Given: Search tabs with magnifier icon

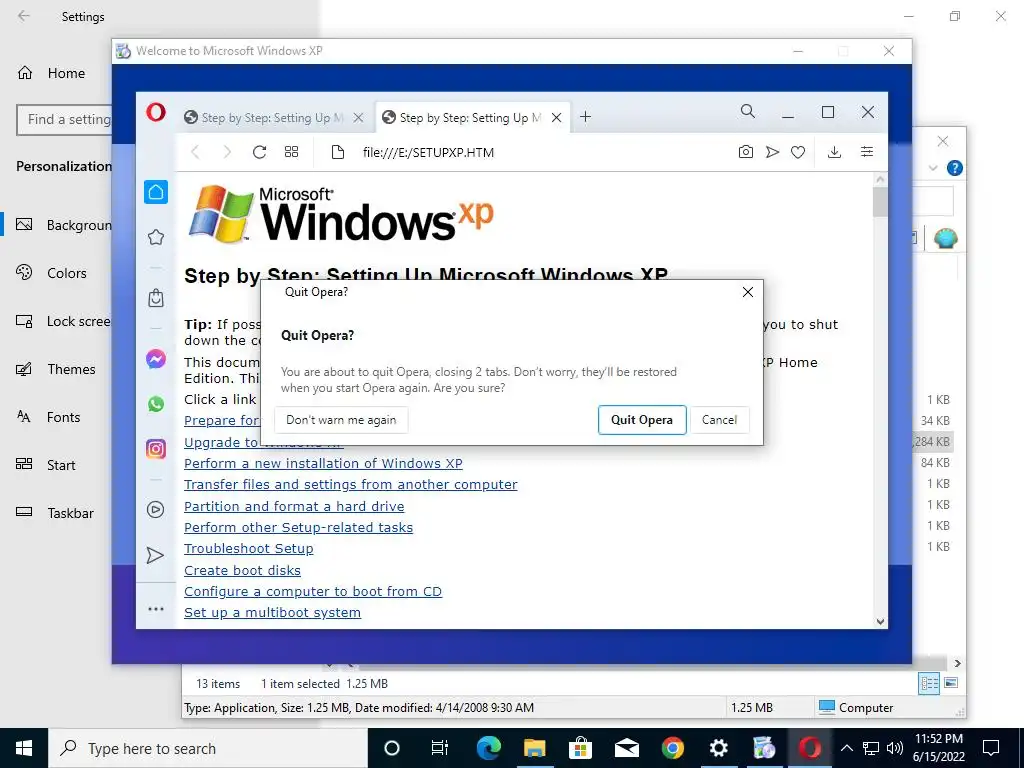Looking at the screenshot, I should 748,112.
